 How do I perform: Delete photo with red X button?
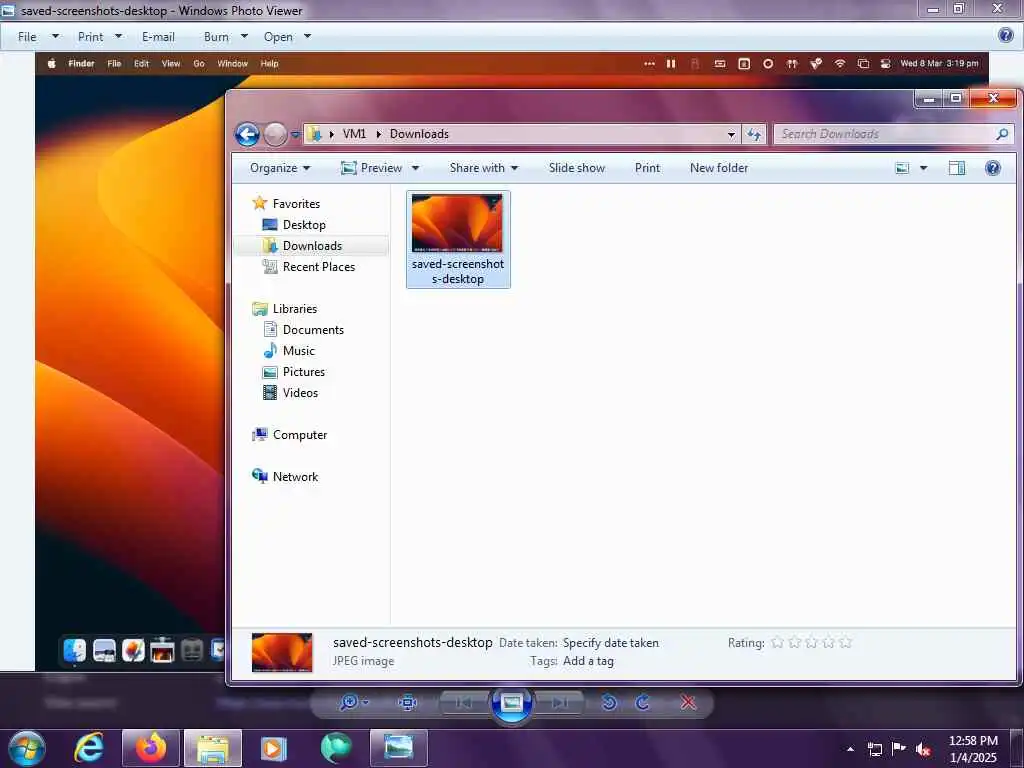coord(688,702)
